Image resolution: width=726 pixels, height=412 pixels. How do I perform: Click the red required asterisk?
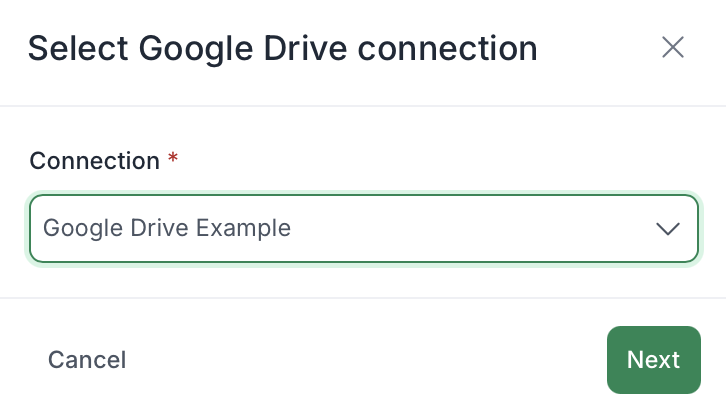pyautogui.click(x=173, y=160)
